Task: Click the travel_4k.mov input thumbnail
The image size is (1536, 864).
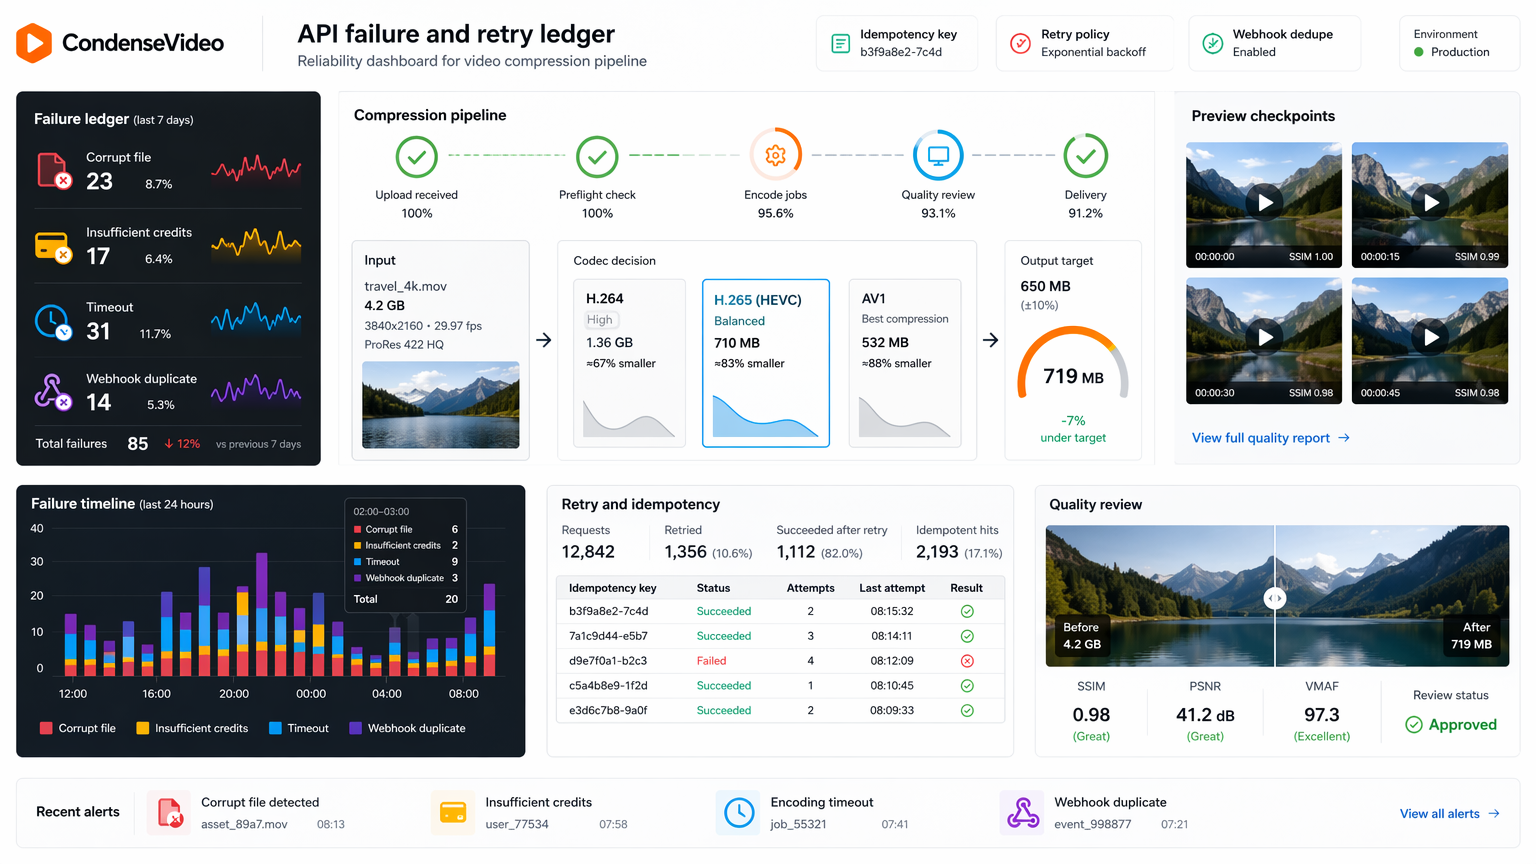Action: (441, 405)
